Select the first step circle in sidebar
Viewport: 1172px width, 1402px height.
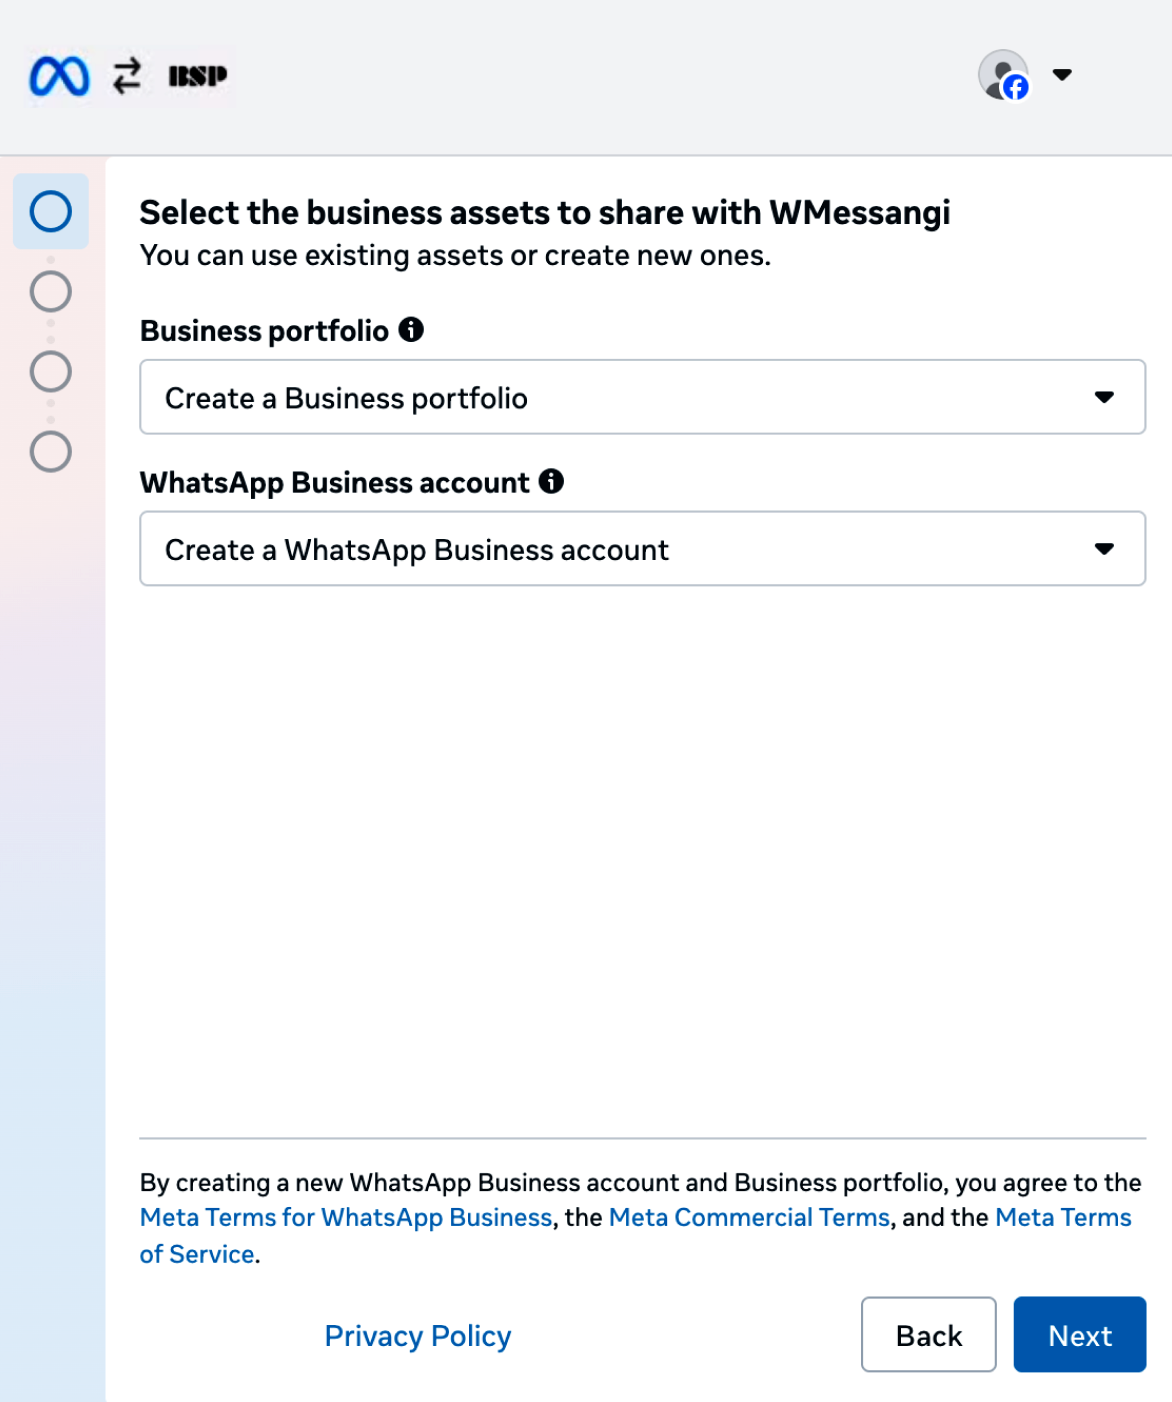51,211
